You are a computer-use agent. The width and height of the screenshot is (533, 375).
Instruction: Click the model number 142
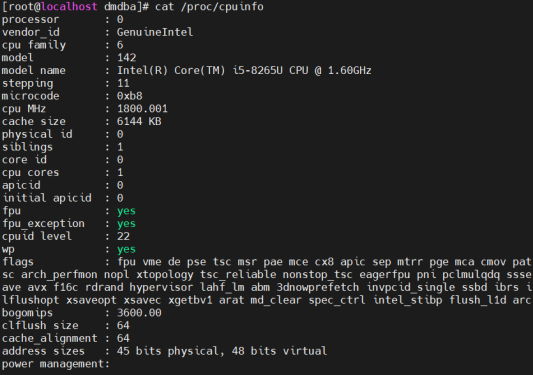126,58
